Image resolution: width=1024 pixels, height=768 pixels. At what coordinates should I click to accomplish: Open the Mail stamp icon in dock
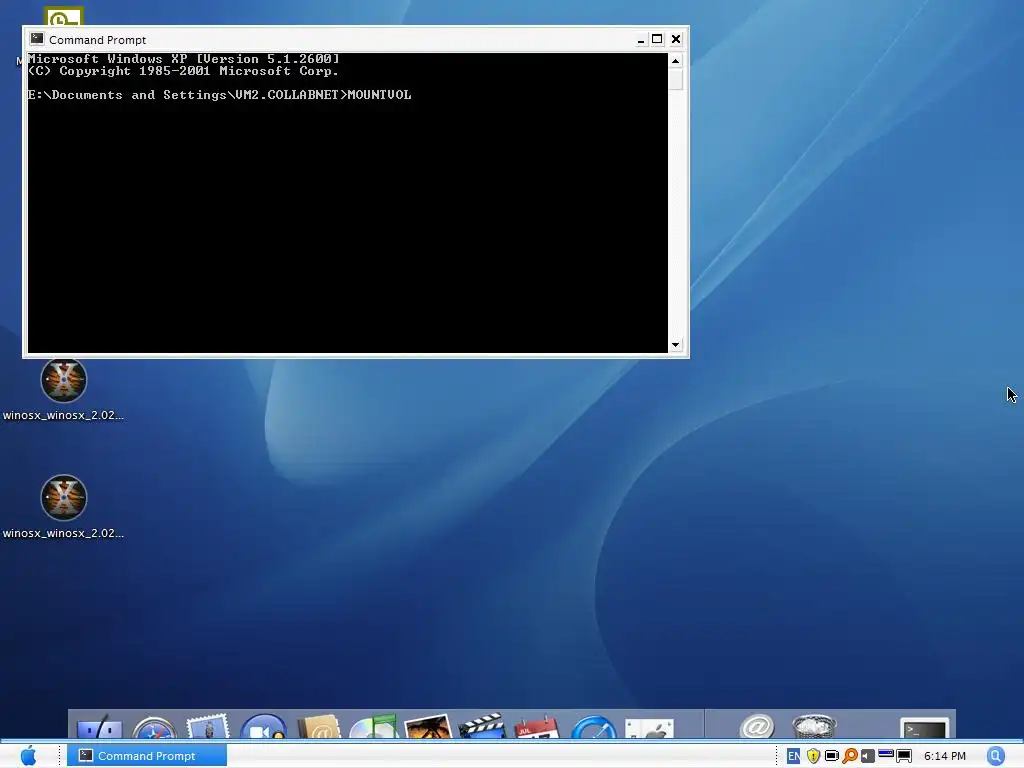tap(208, 726)
